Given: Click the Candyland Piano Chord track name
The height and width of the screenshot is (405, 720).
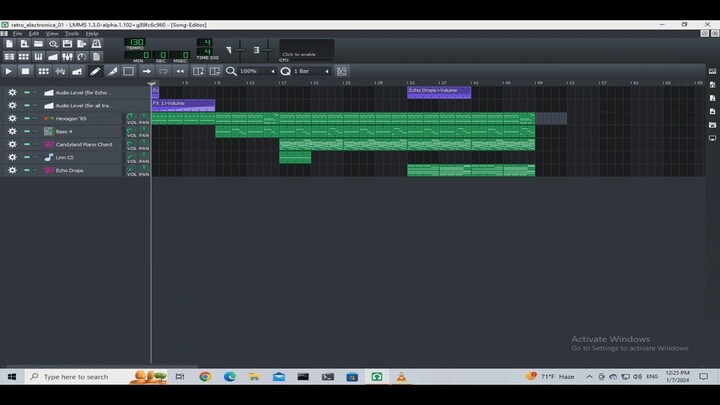Looking at the screenshot, I should click(x=83, y=144).
